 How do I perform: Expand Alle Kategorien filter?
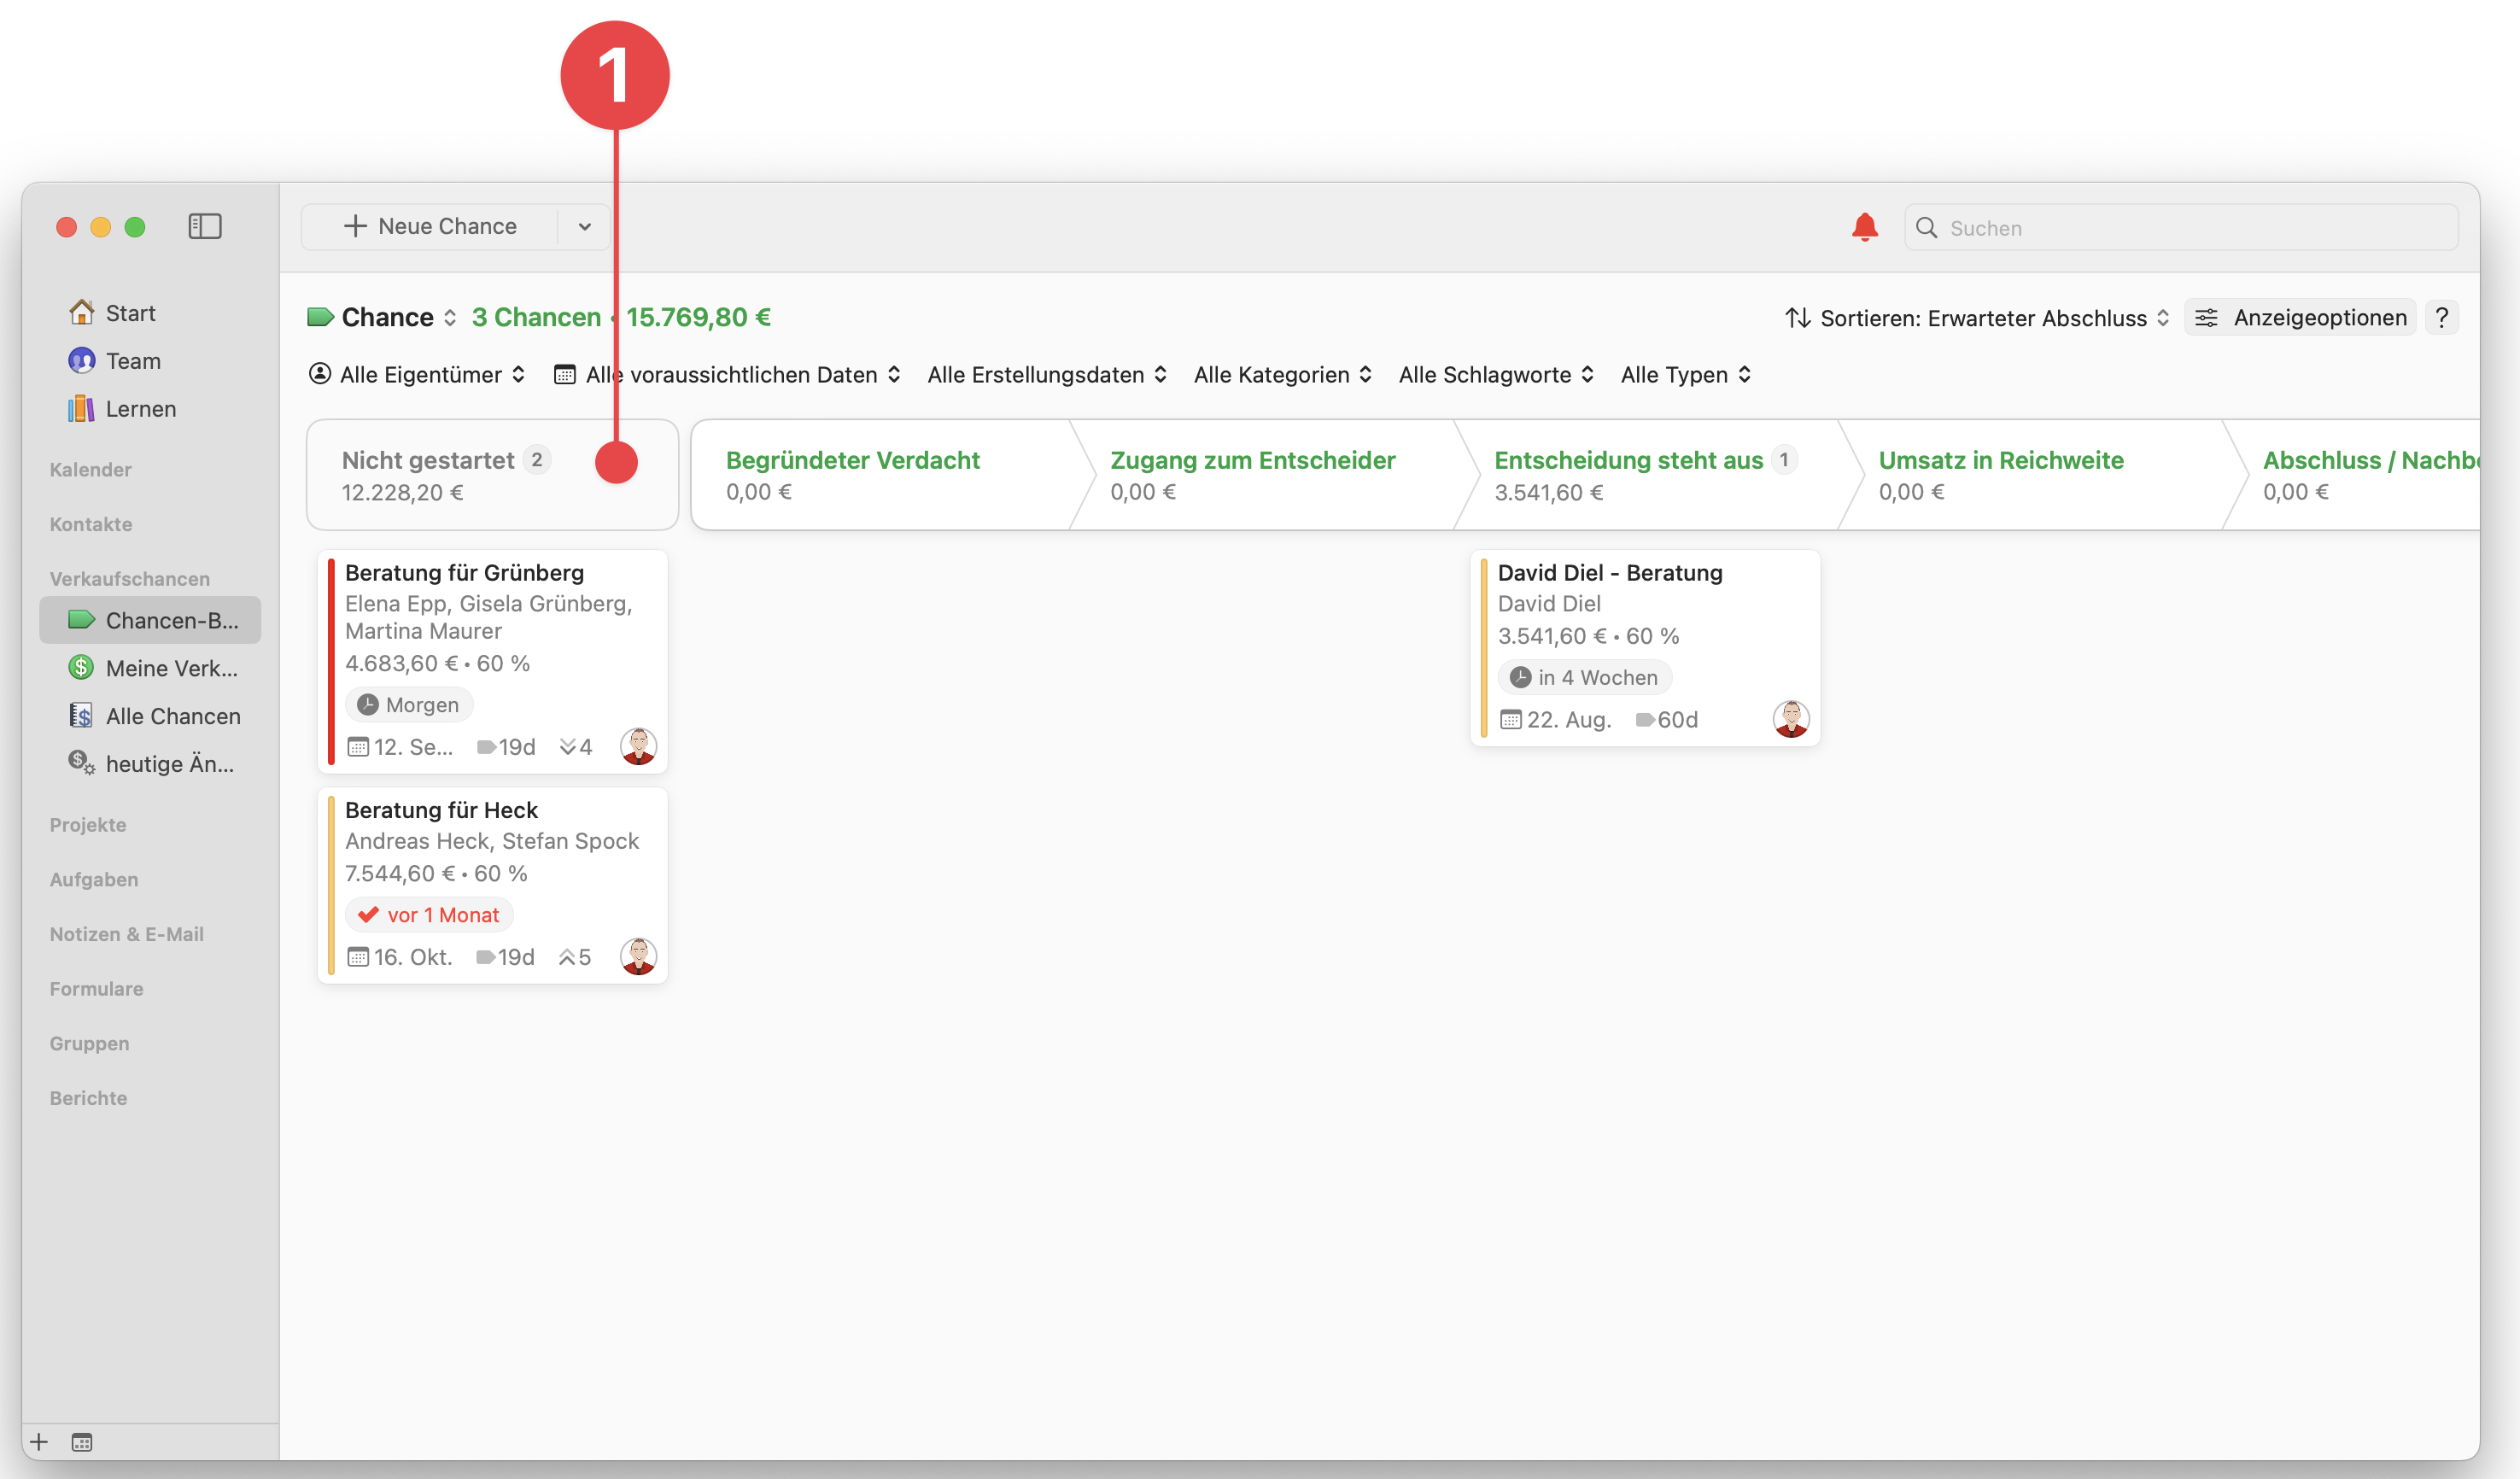click(x=1282, y=375)
